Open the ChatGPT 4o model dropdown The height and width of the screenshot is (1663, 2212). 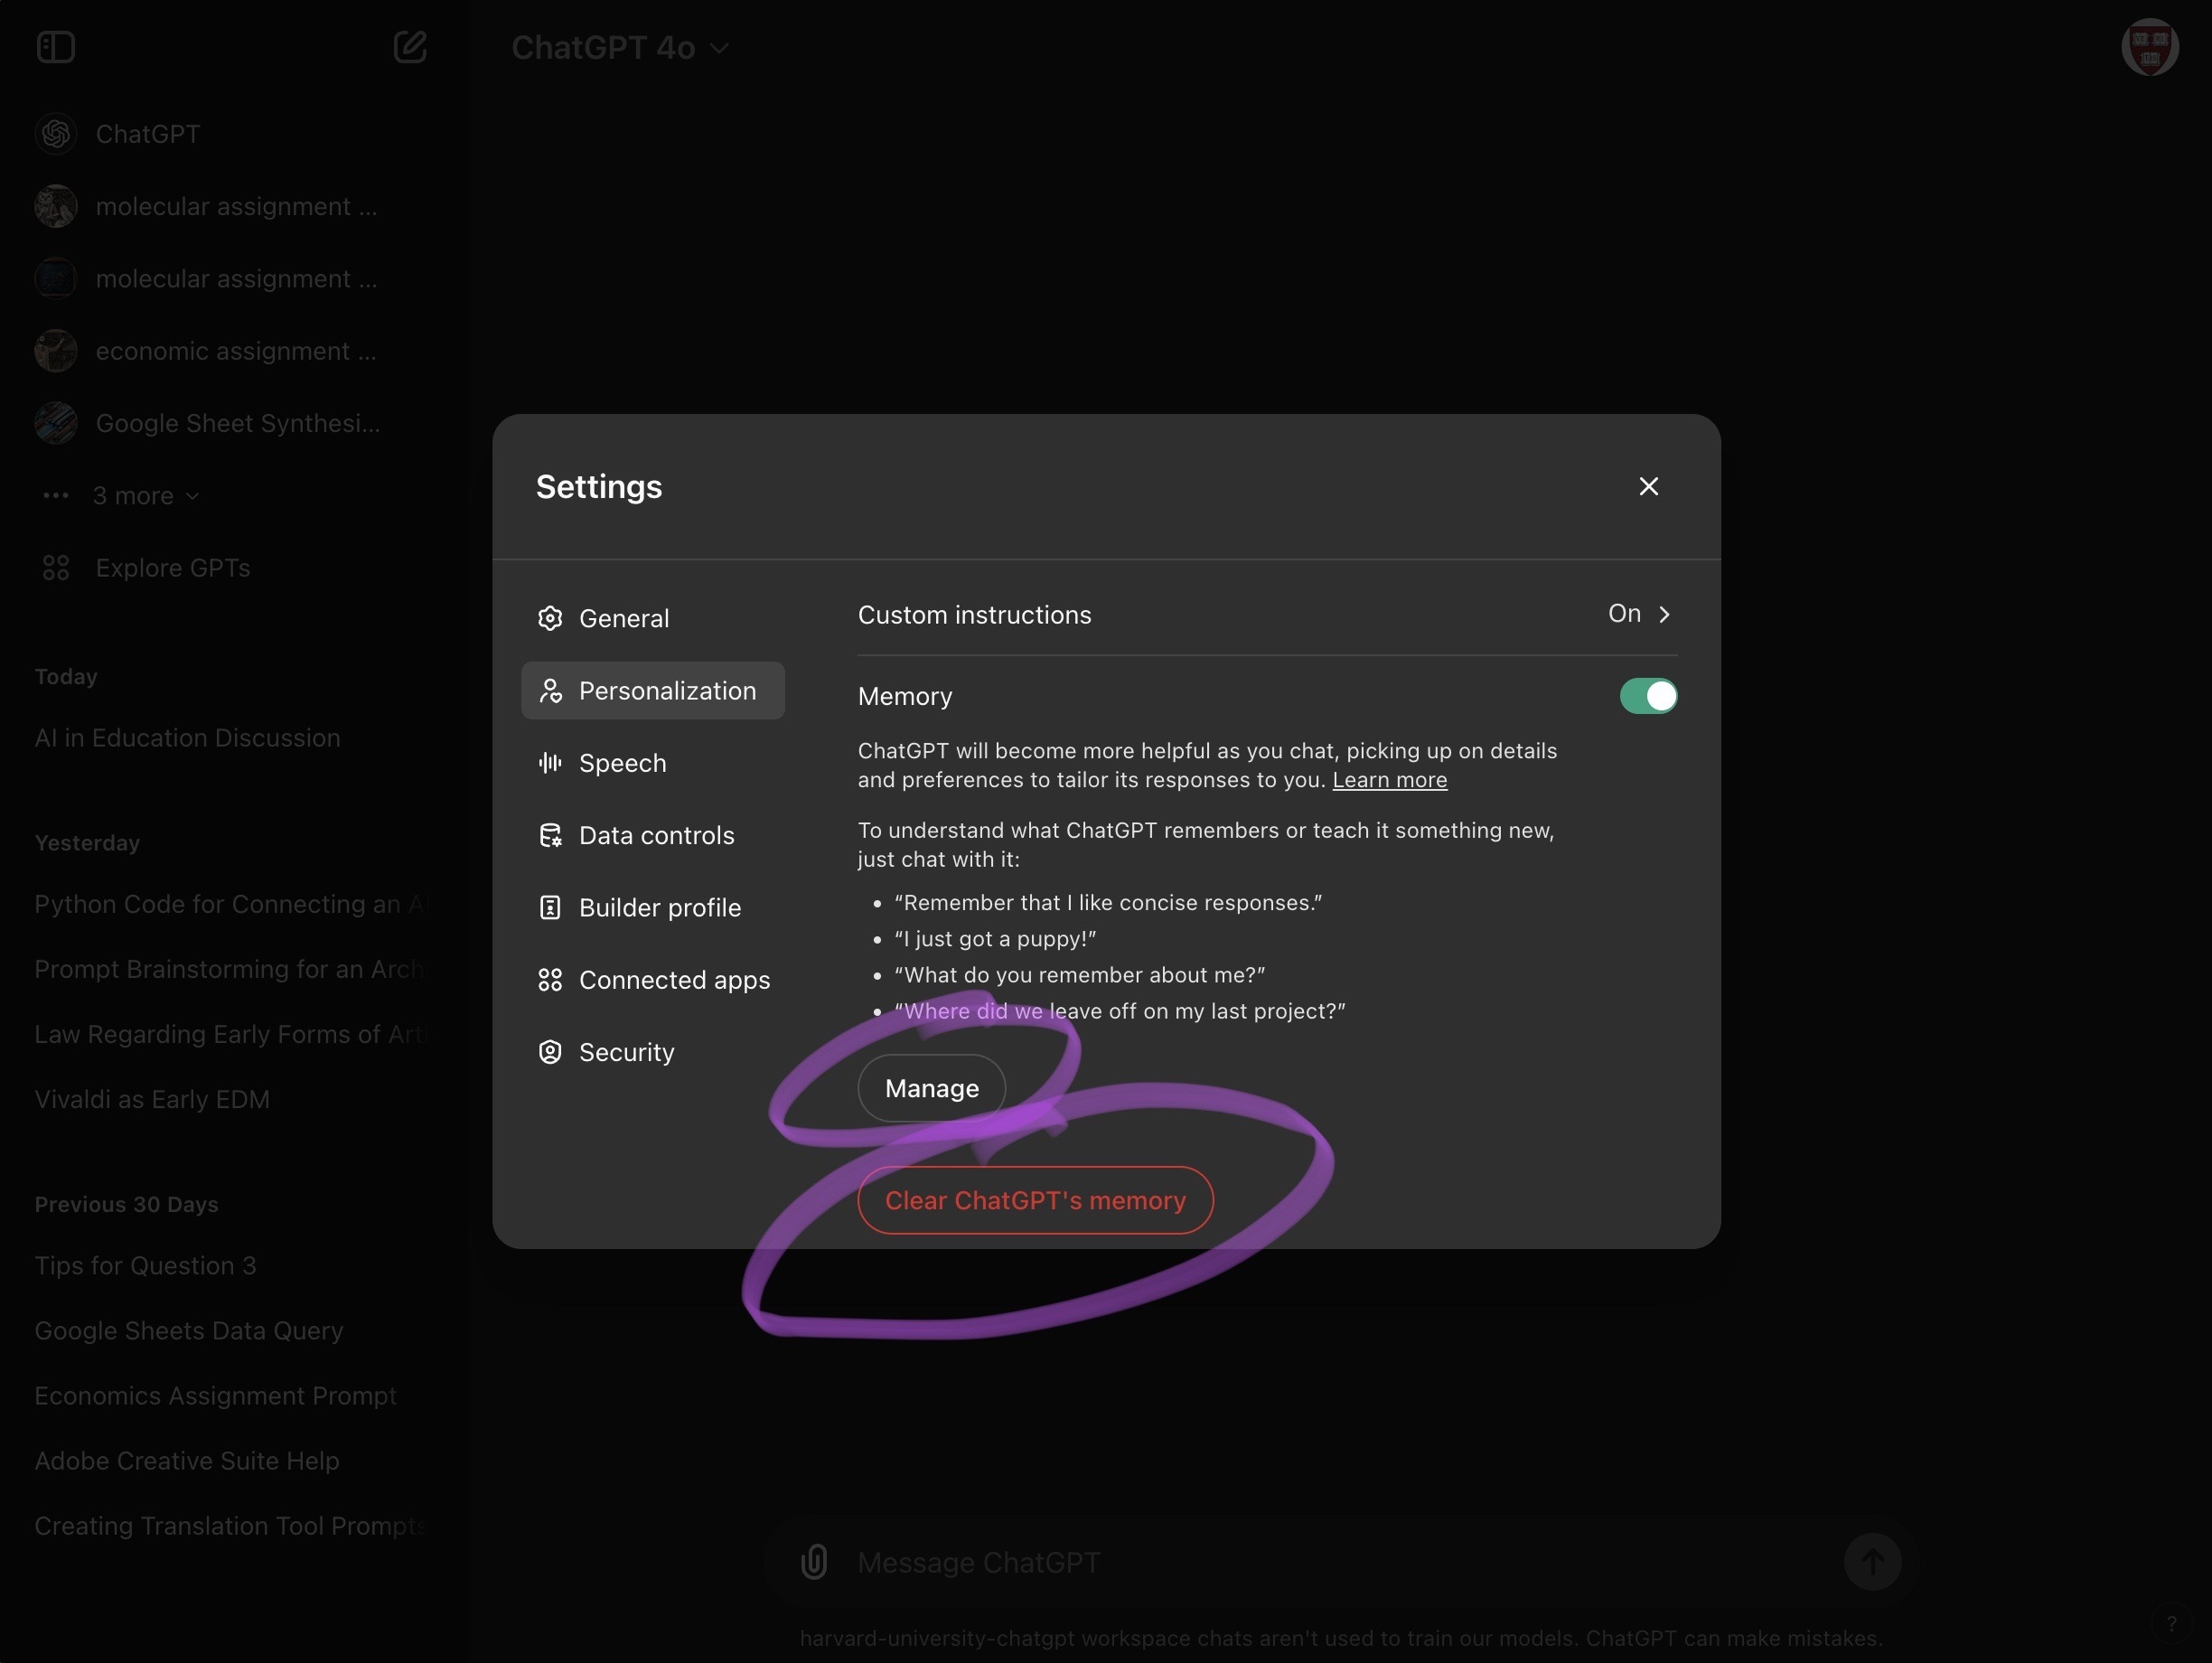(x=619, y=47)
